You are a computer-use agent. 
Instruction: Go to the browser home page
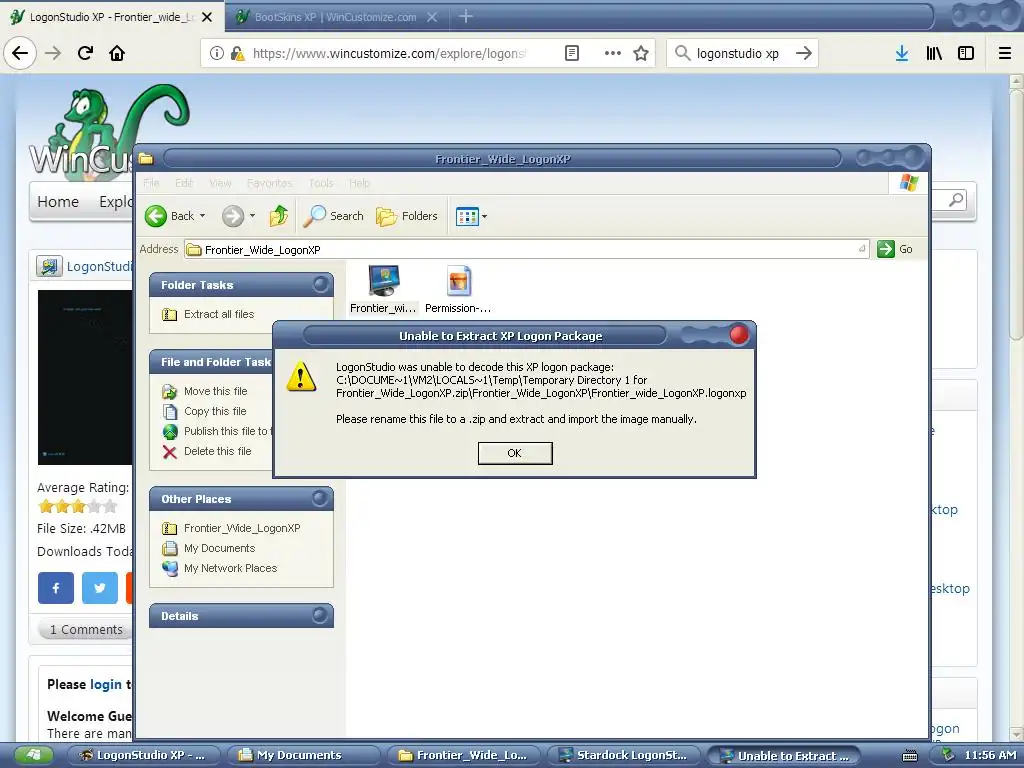click(117, 53)
